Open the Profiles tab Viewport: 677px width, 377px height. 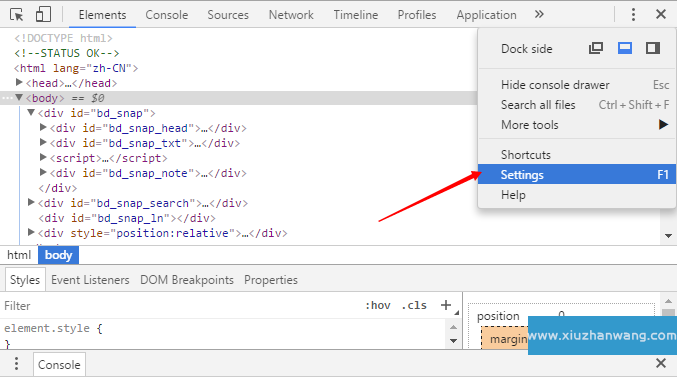[x=417, y=15]
